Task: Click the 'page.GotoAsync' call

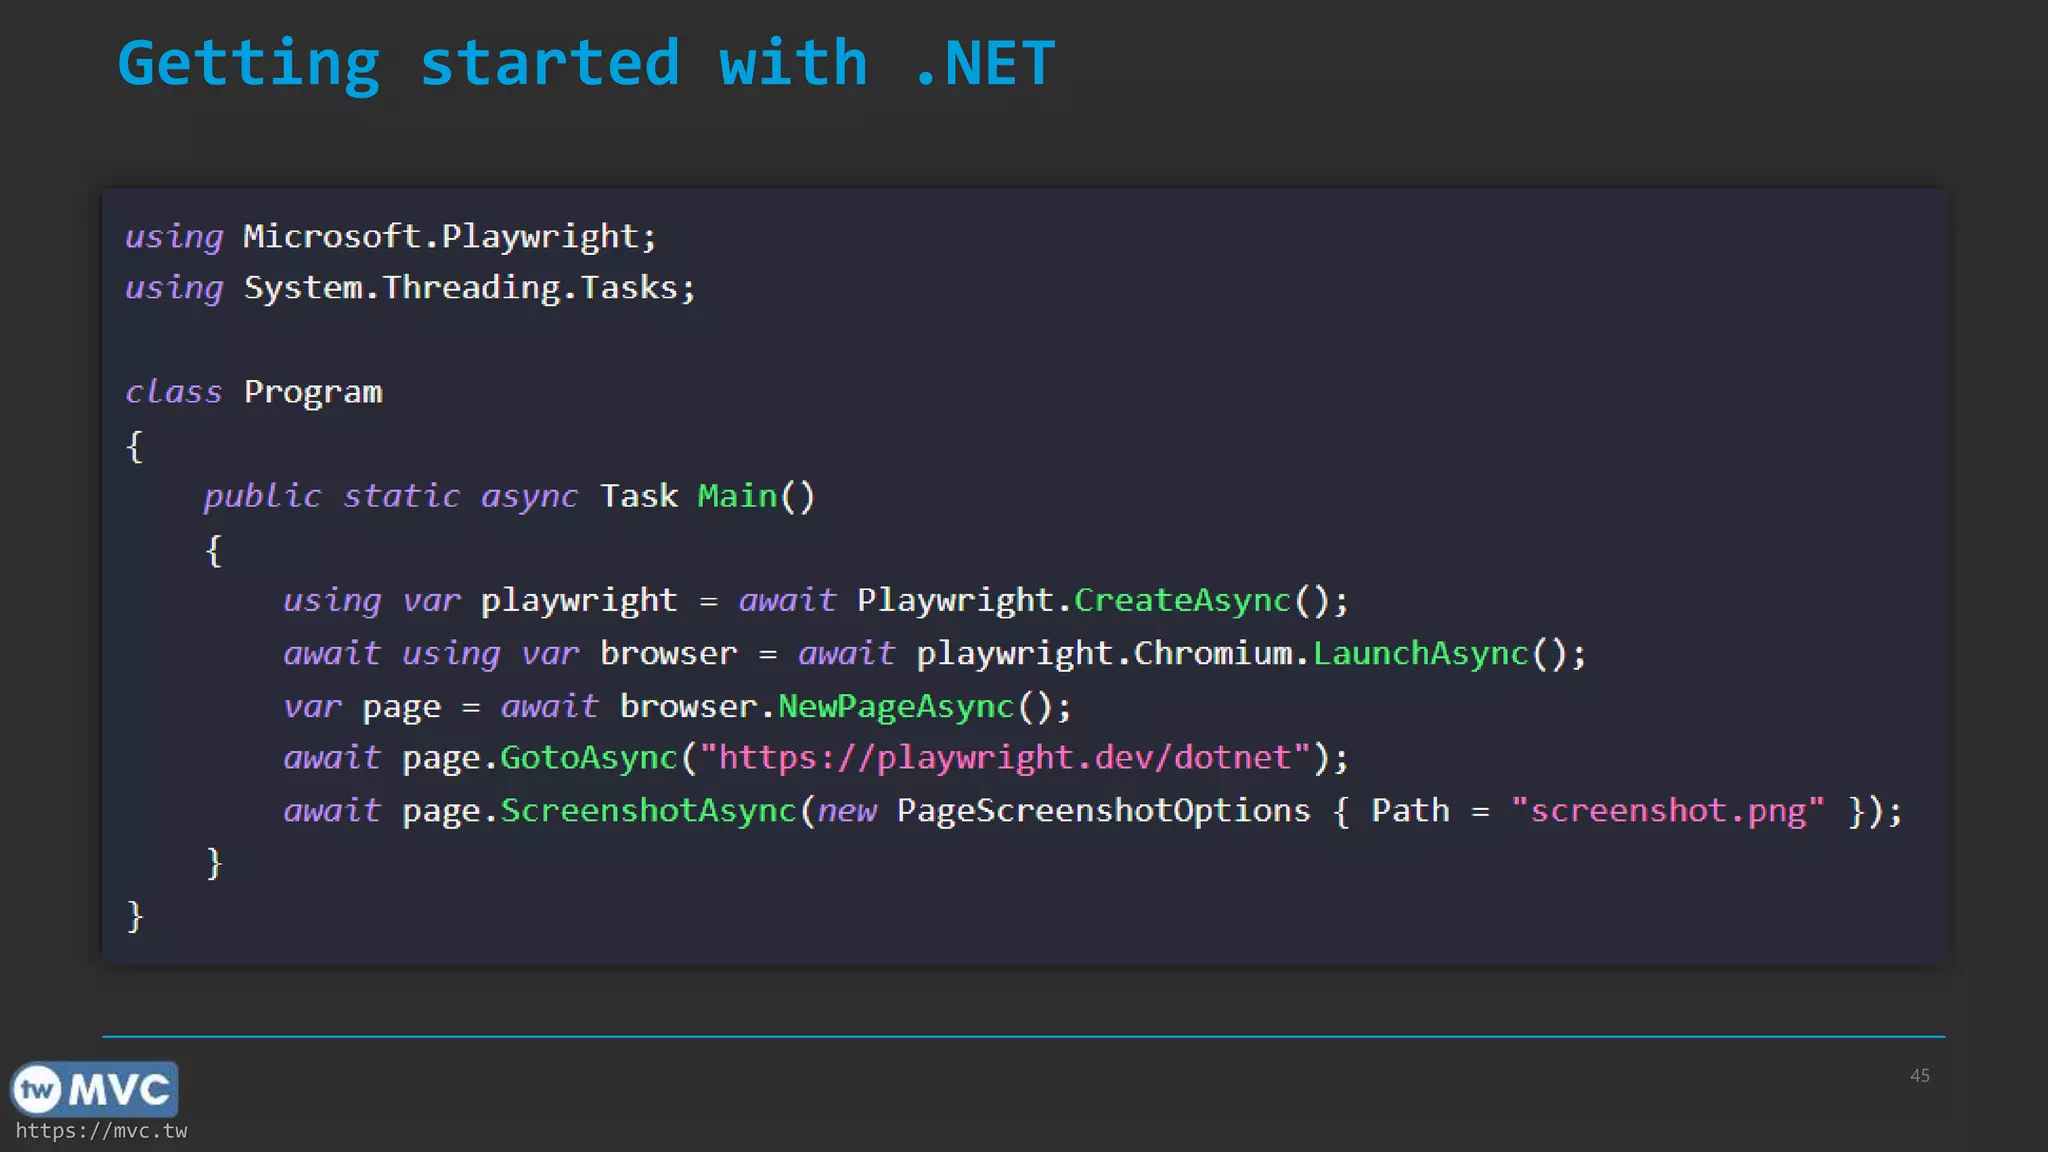Action: (x=540, y=757)
